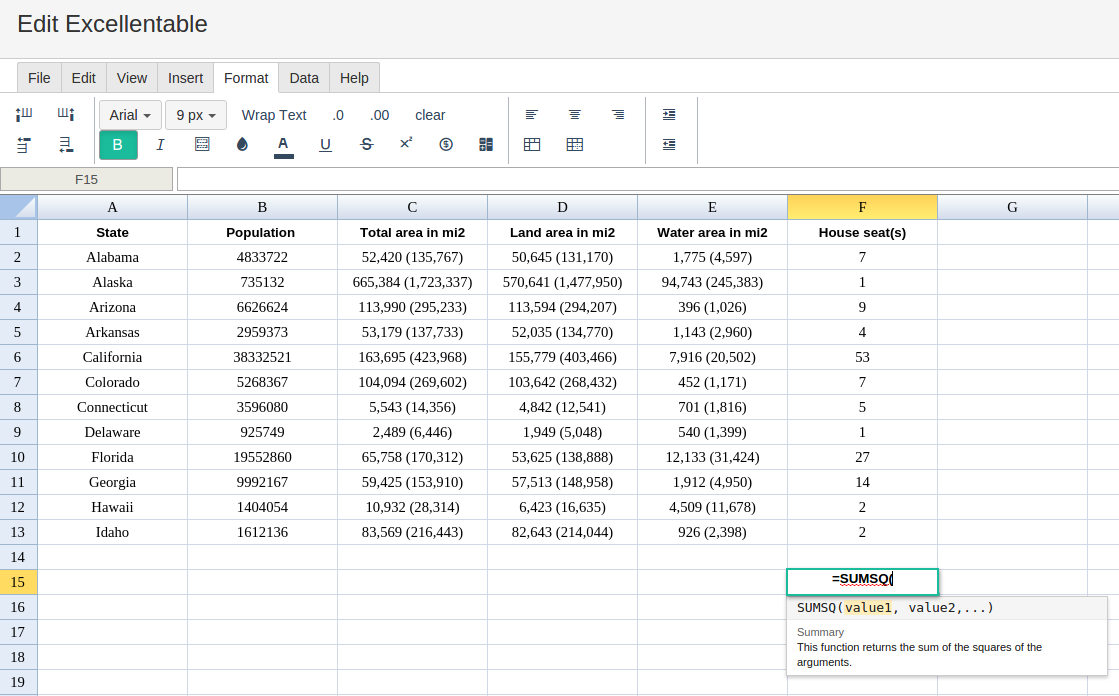The height and width of the screenshot is (696, 1119).
Task: Click the cell borders icon
Action: [202, 145]
